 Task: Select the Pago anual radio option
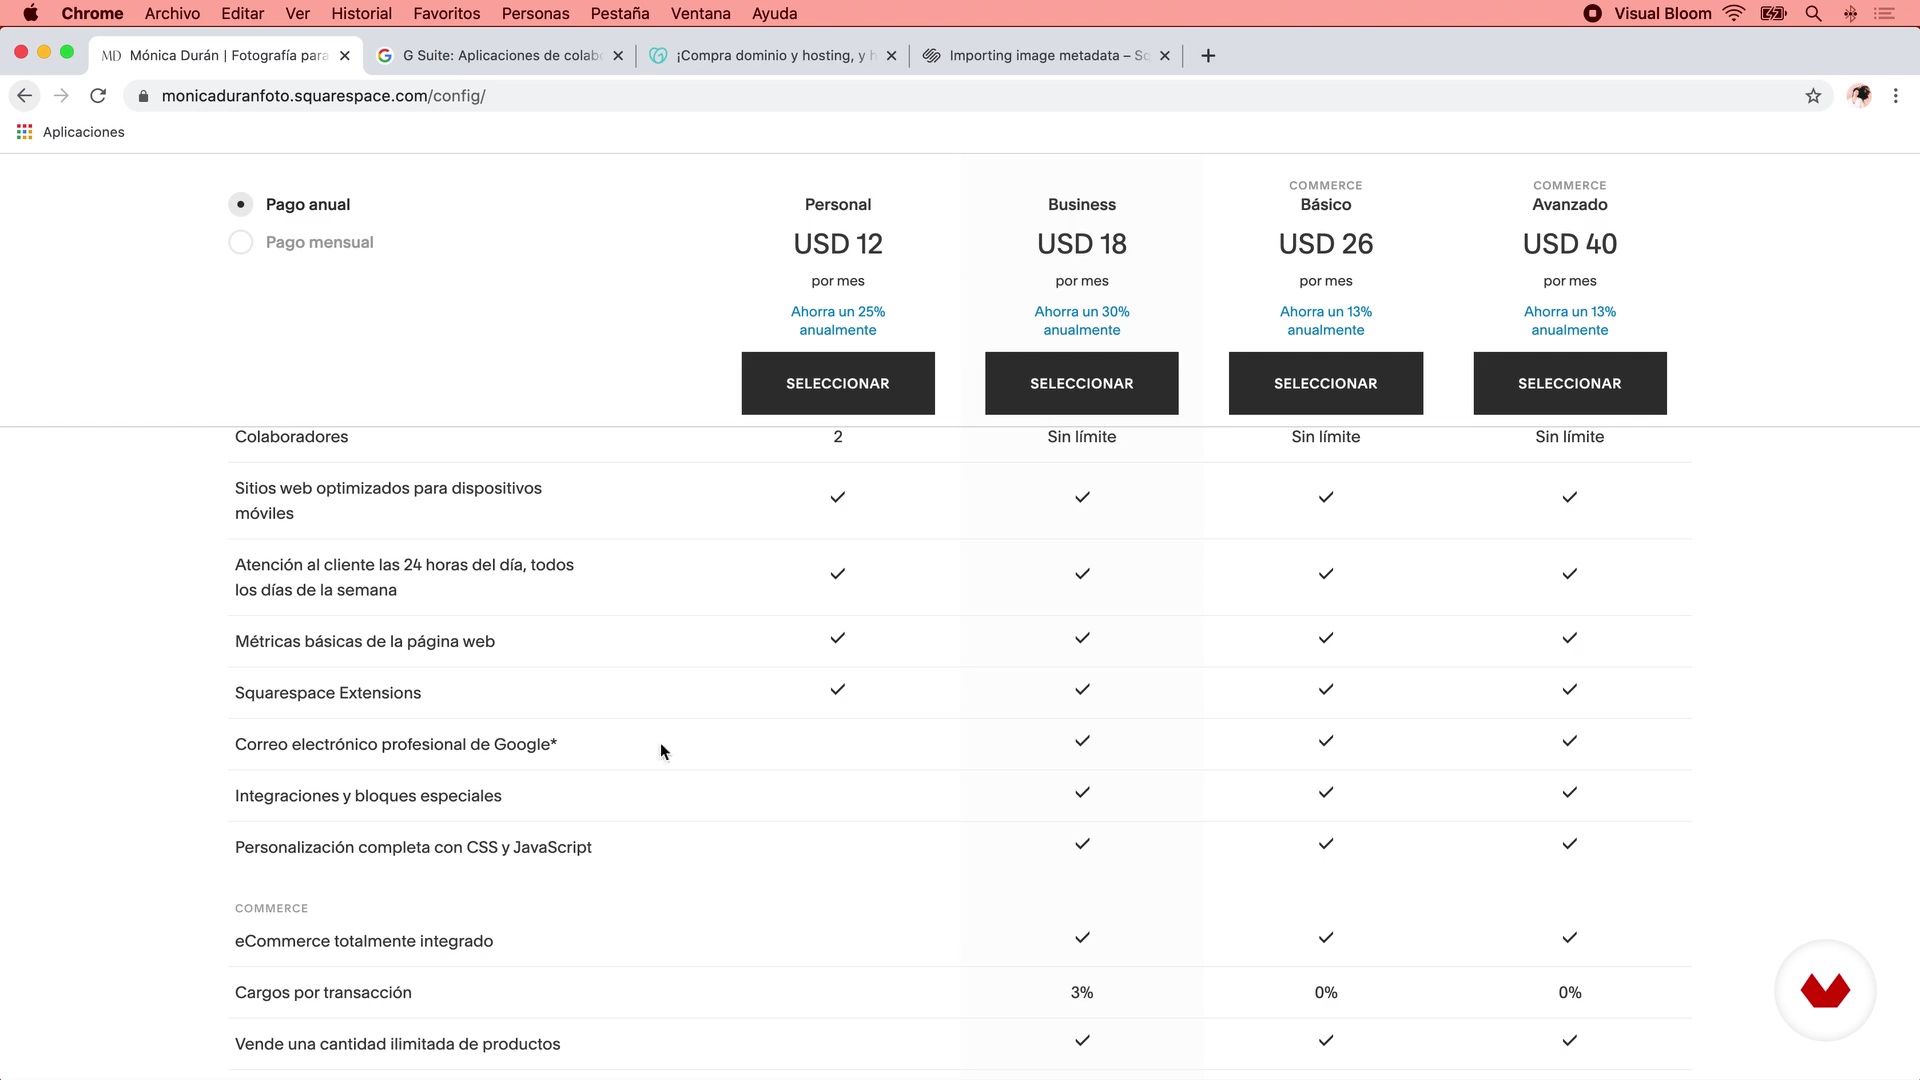[240, 204]
